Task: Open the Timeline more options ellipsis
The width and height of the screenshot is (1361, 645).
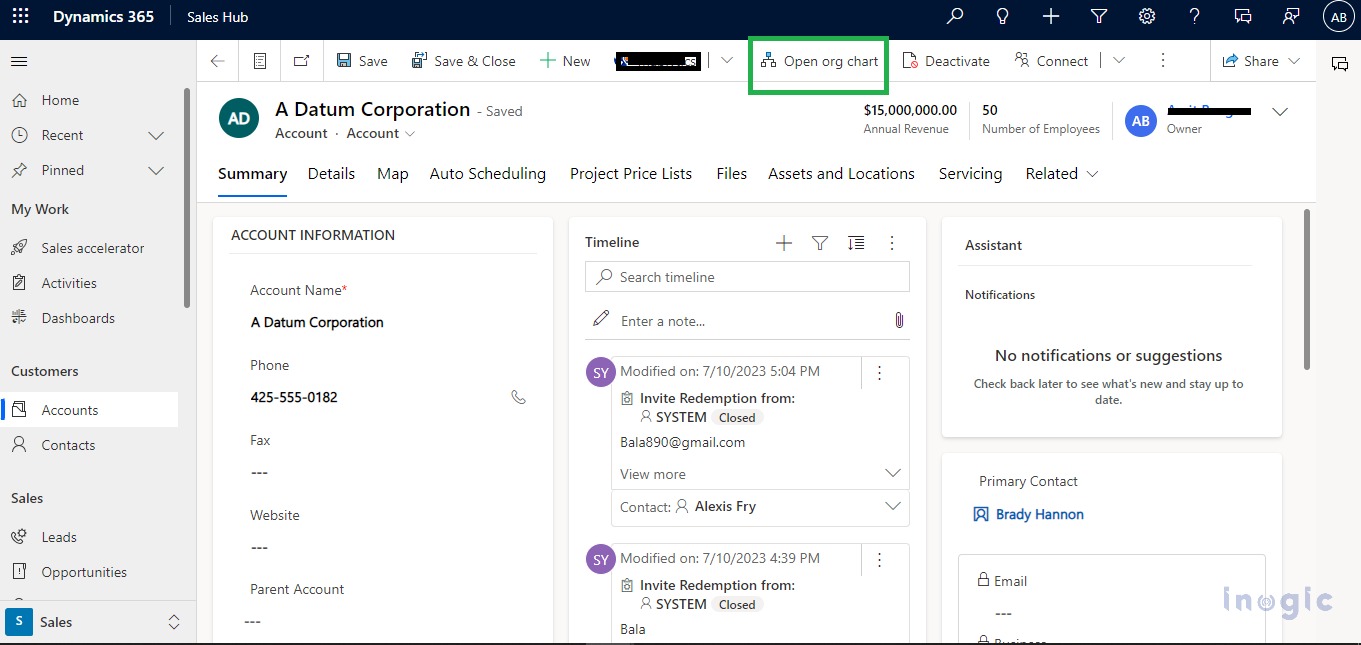Action: pos(892,242)
